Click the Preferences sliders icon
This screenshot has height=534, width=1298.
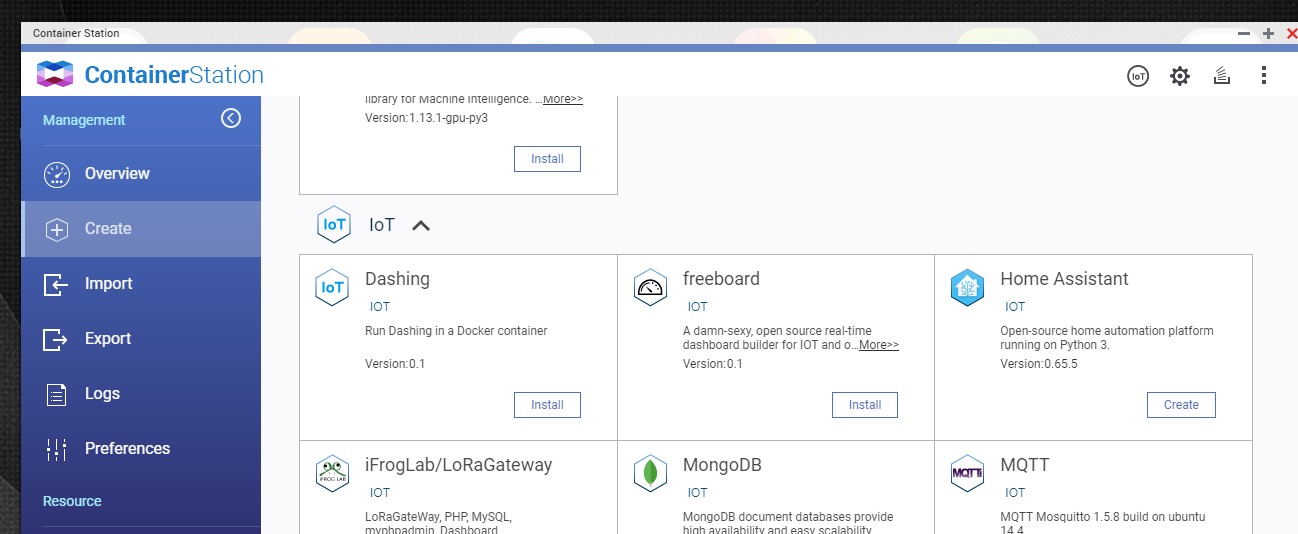[57, 449]
